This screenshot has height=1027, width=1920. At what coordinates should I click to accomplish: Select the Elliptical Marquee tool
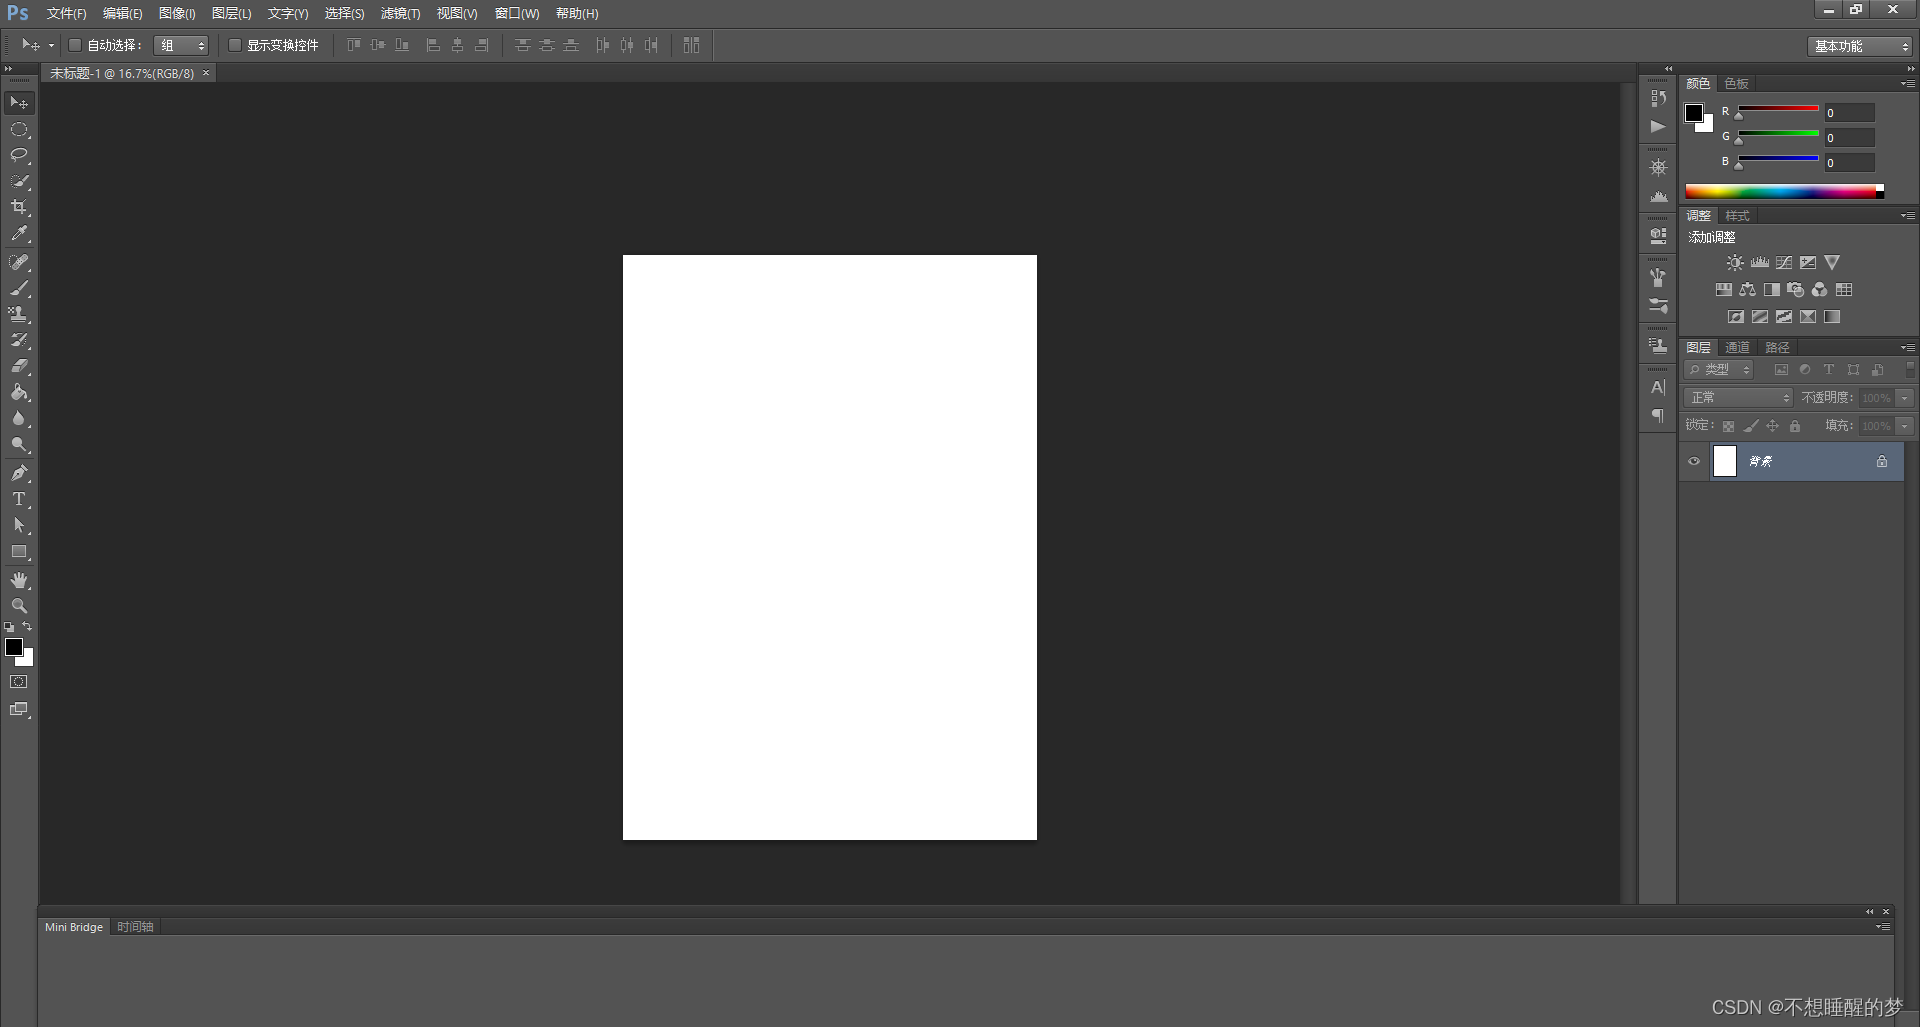tap(19, 130)
